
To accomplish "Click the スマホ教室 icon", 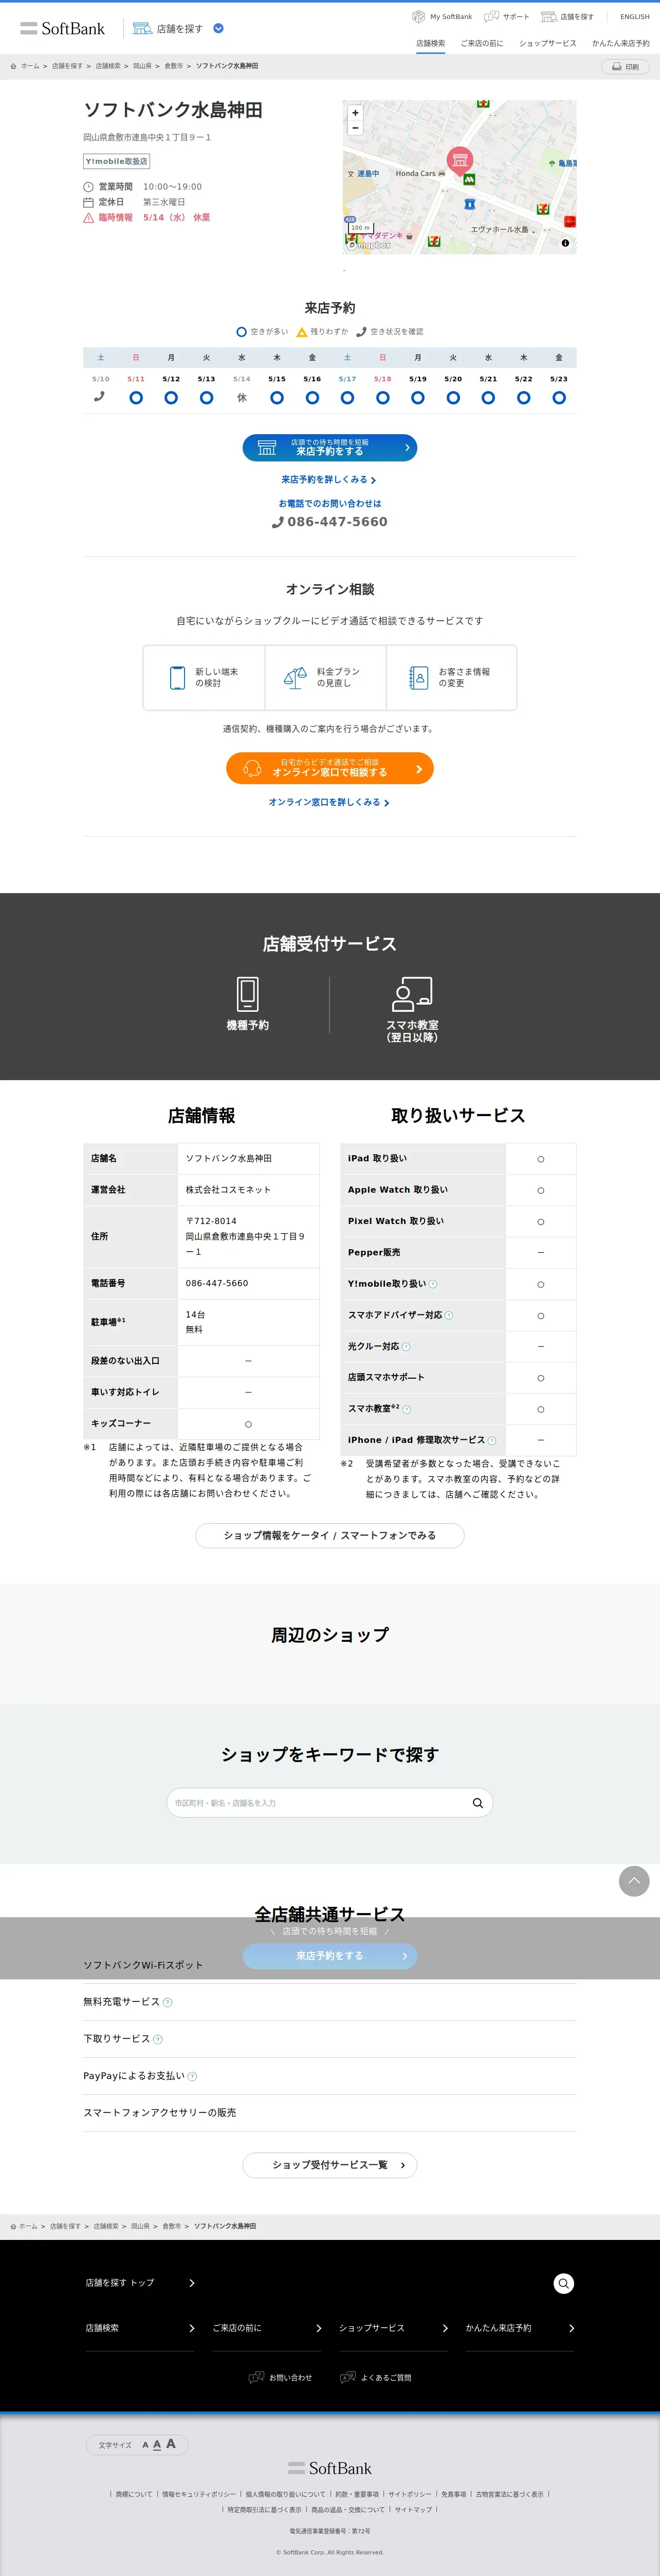I will click(412, 994).
